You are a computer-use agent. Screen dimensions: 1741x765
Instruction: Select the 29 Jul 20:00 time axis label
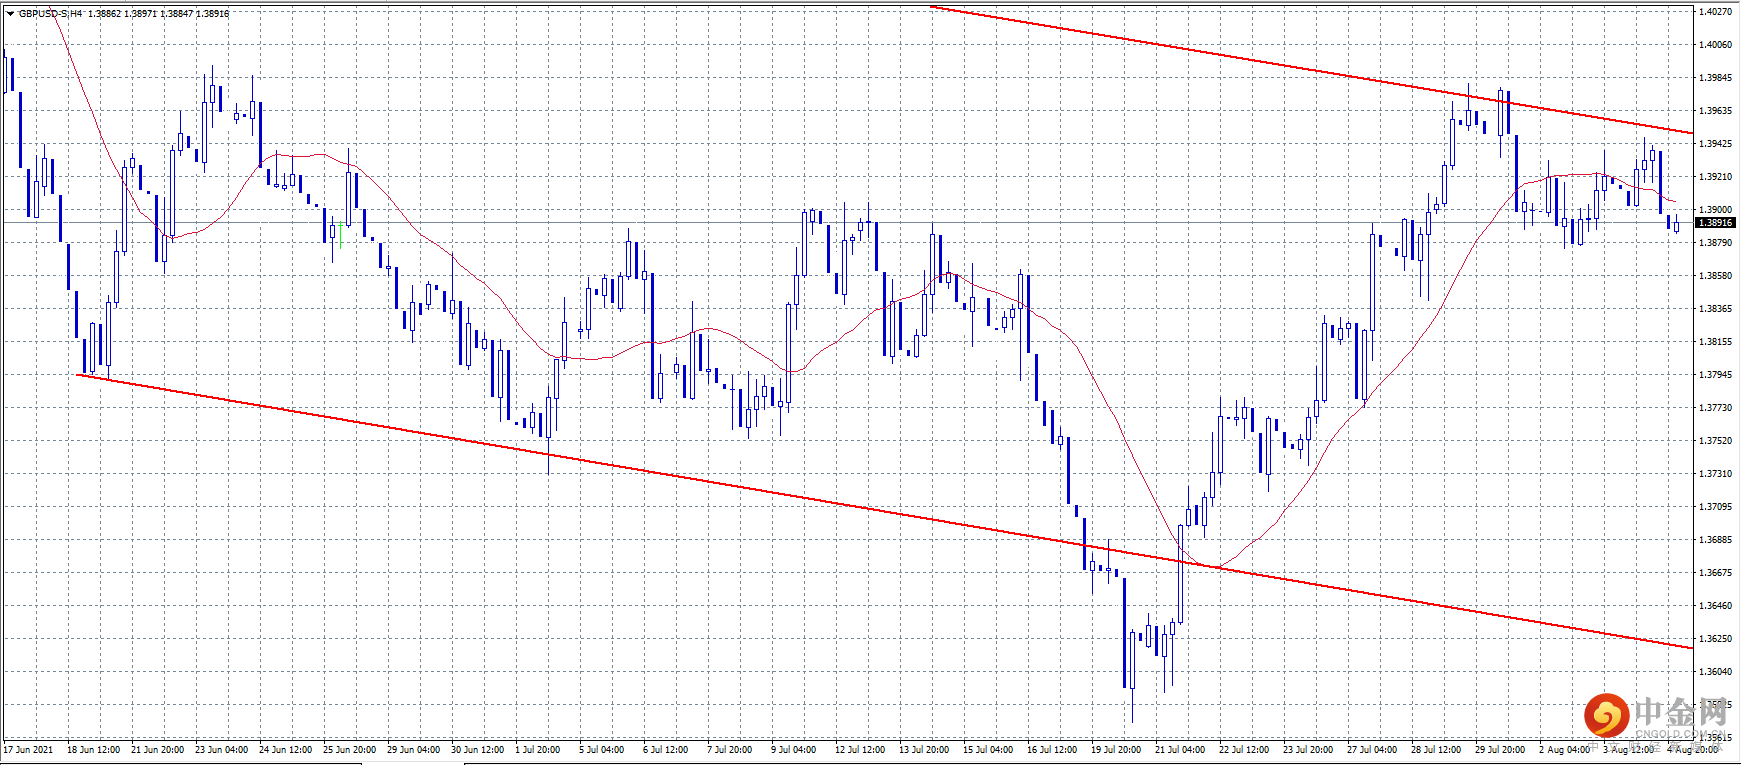click(x=1500, y=750)
